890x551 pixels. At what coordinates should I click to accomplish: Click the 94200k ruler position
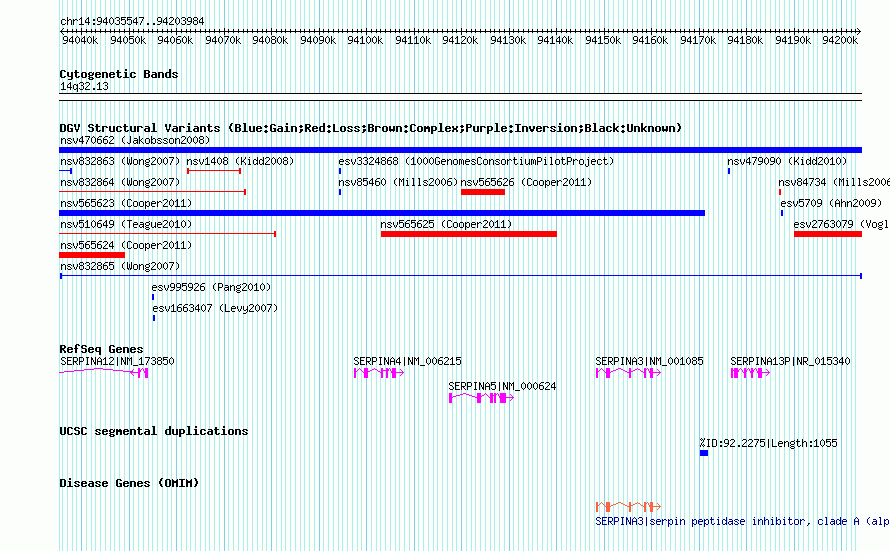[839, 40]
